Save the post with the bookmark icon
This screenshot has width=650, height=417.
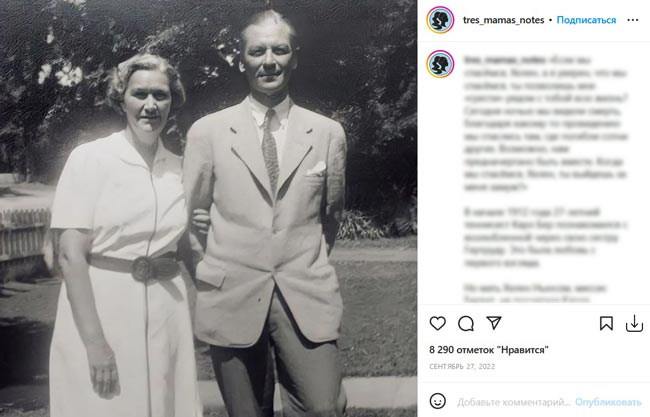606,323
